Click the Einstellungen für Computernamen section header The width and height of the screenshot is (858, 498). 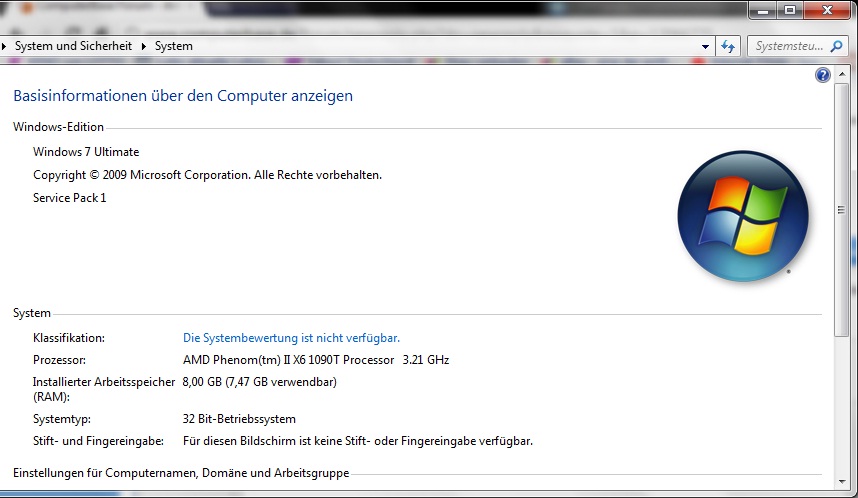(181, 473)
